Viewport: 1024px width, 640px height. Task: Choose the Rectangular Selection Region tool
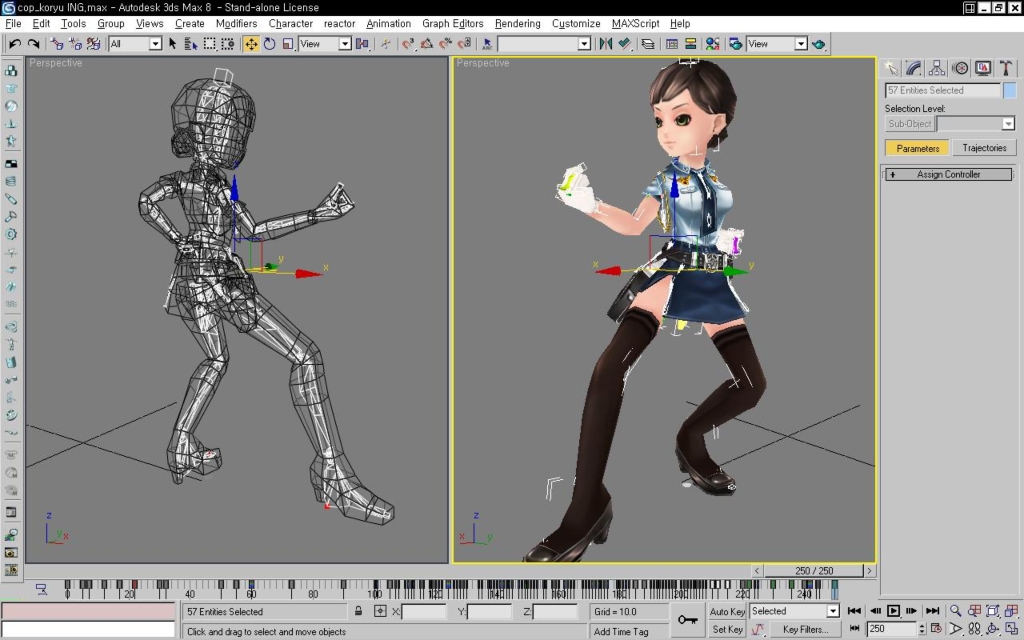click(209, 44)
